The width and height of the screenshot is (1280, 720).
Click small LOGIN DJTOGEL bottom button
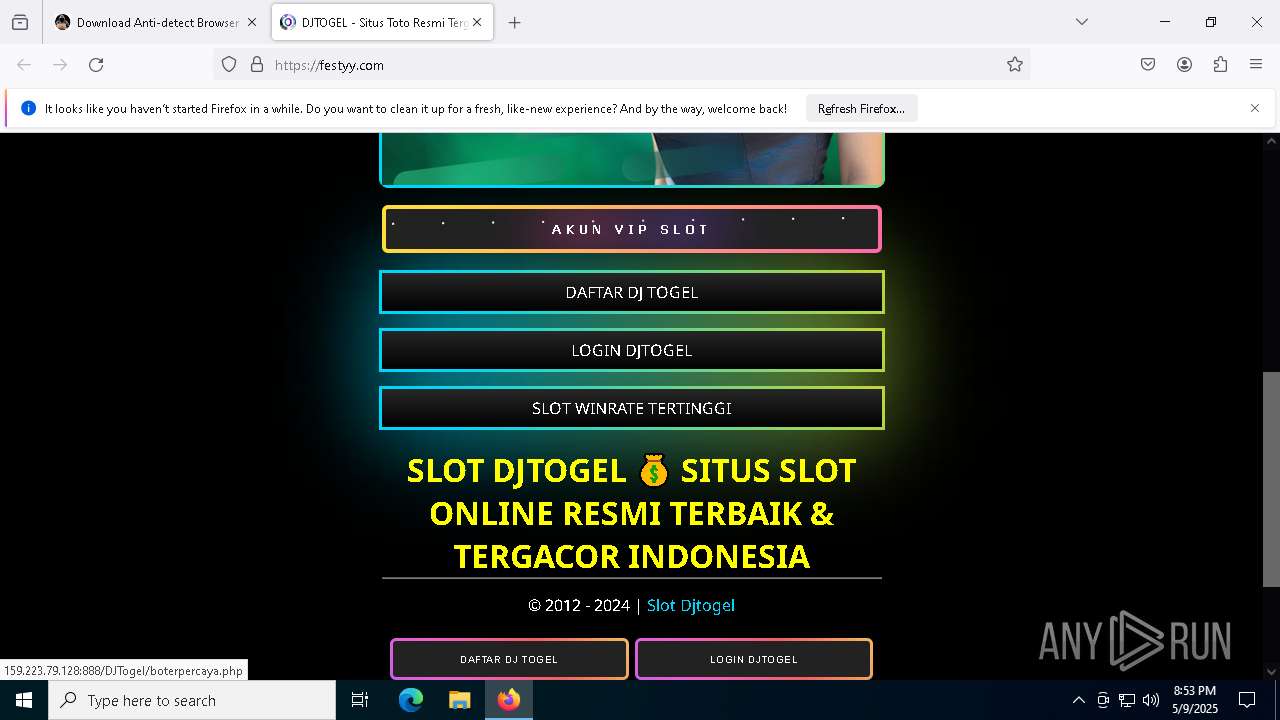click(x=753, y=659)
